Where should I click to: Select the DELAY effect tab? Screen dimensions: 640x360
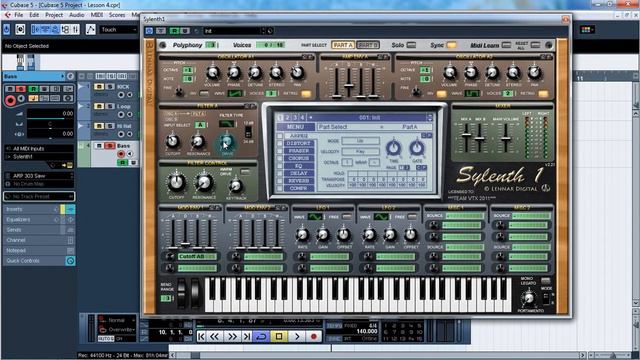point(298,173)
